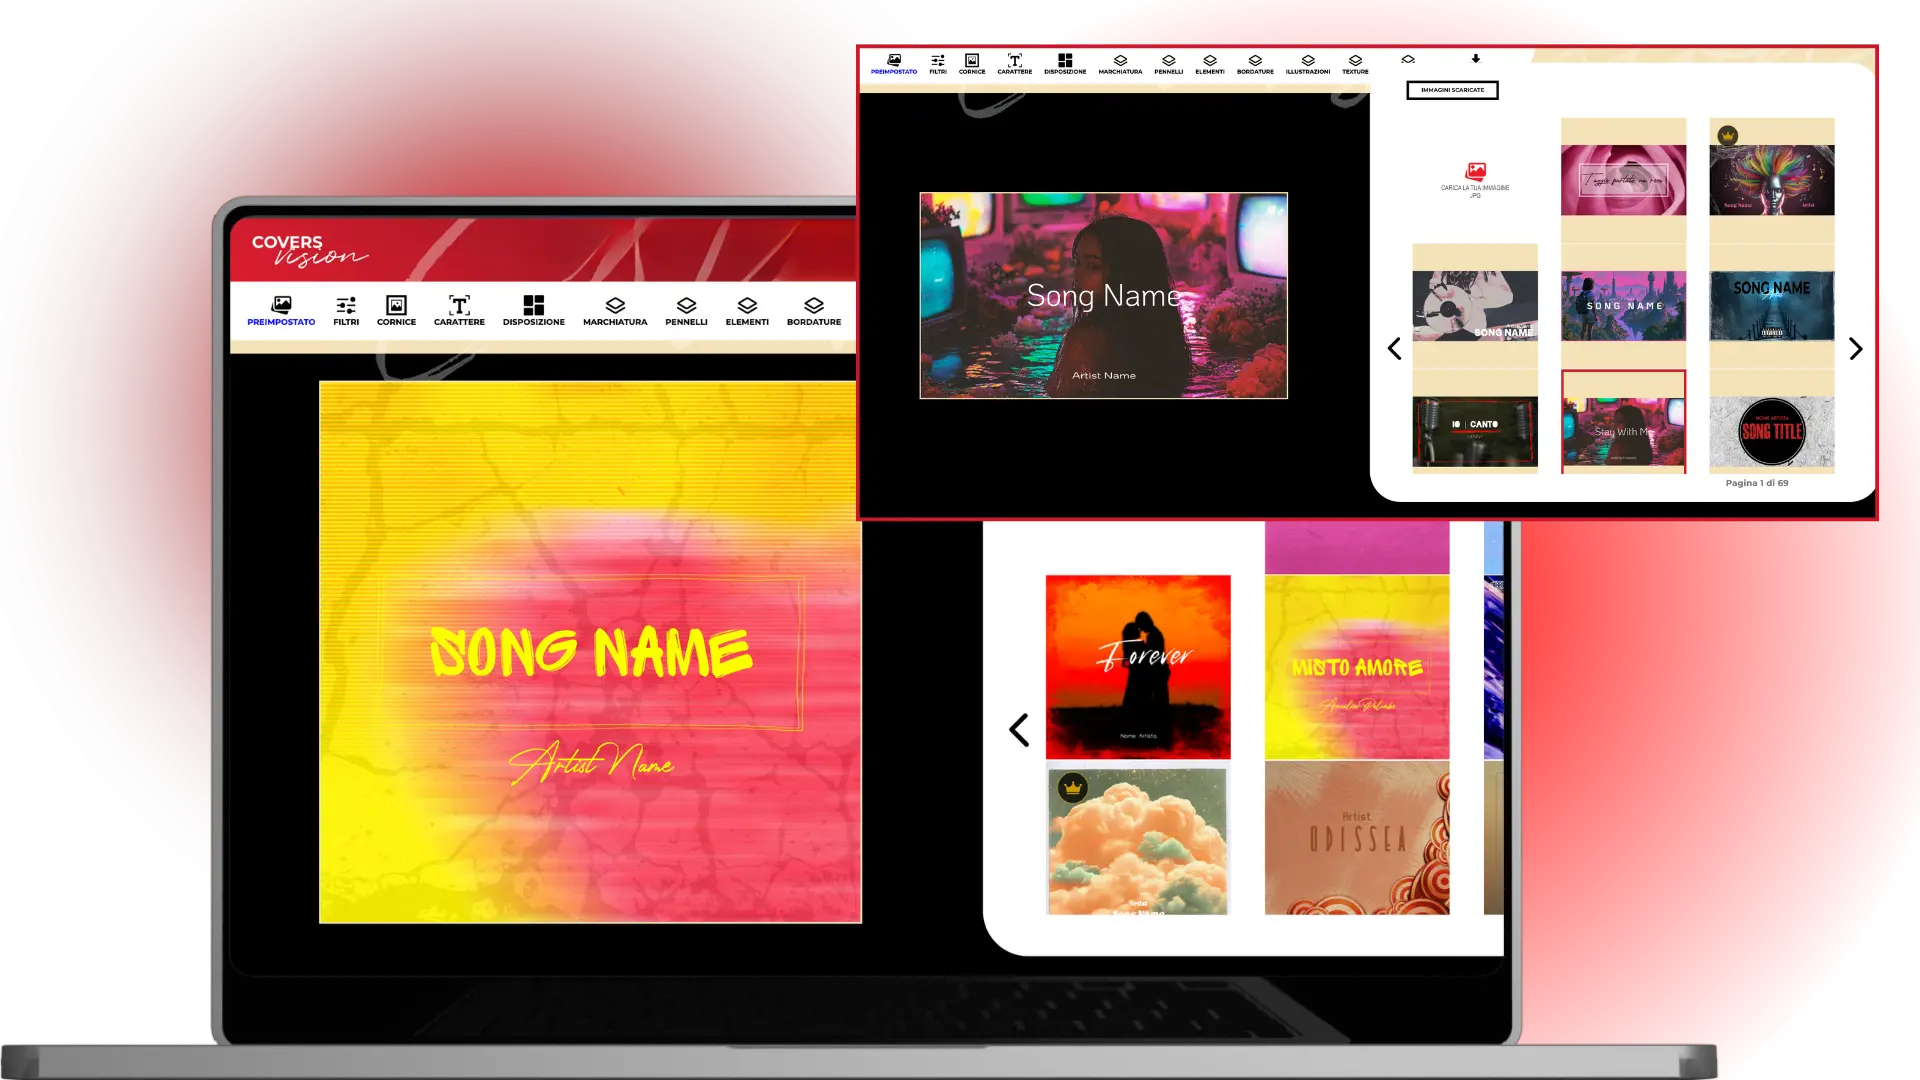This screenshot has width=1920, height=1080.
Task: Select the Forever sunset couple template
Action: [x=1138, y=667]
